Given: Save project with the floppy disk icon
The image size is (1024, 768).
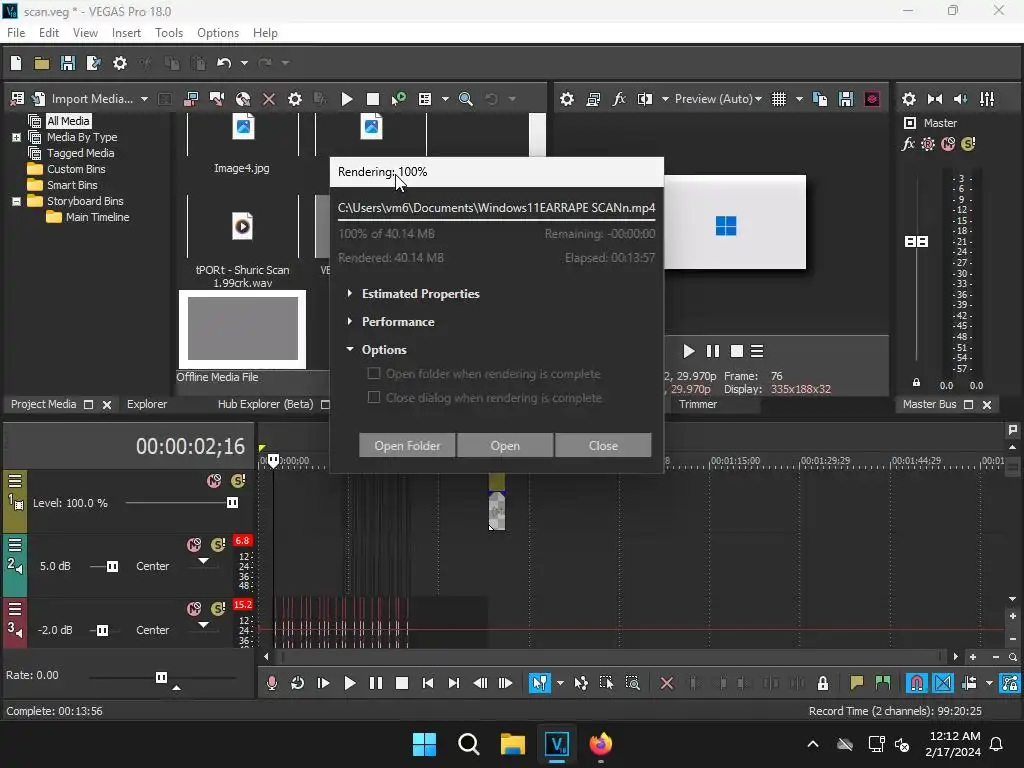Looking at the screenshot, I should pyautogui.click(x=67, y=63).
